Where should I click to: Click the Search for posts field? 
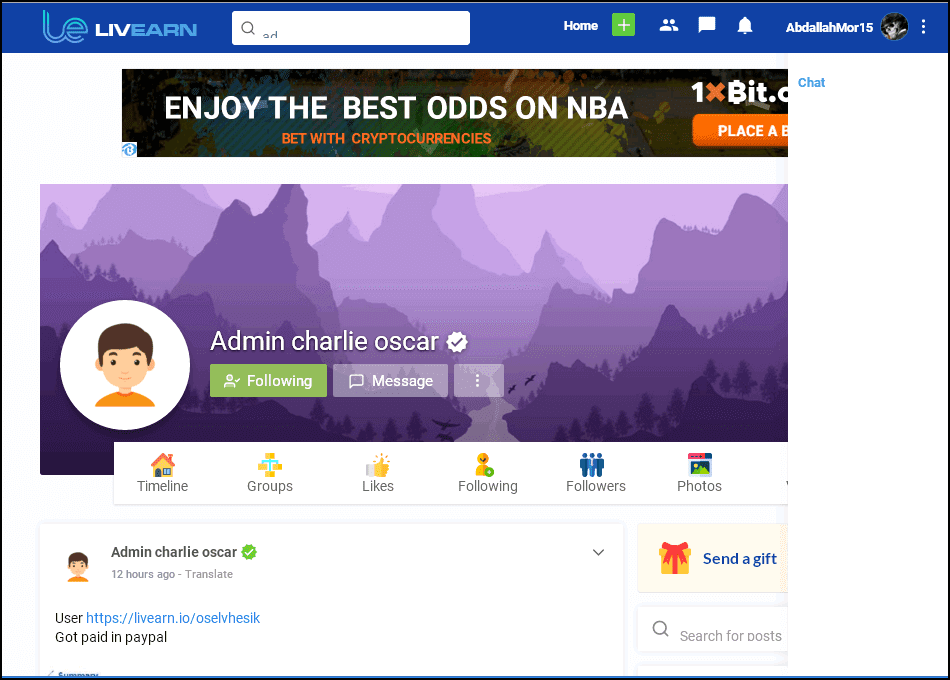[713, 630]
